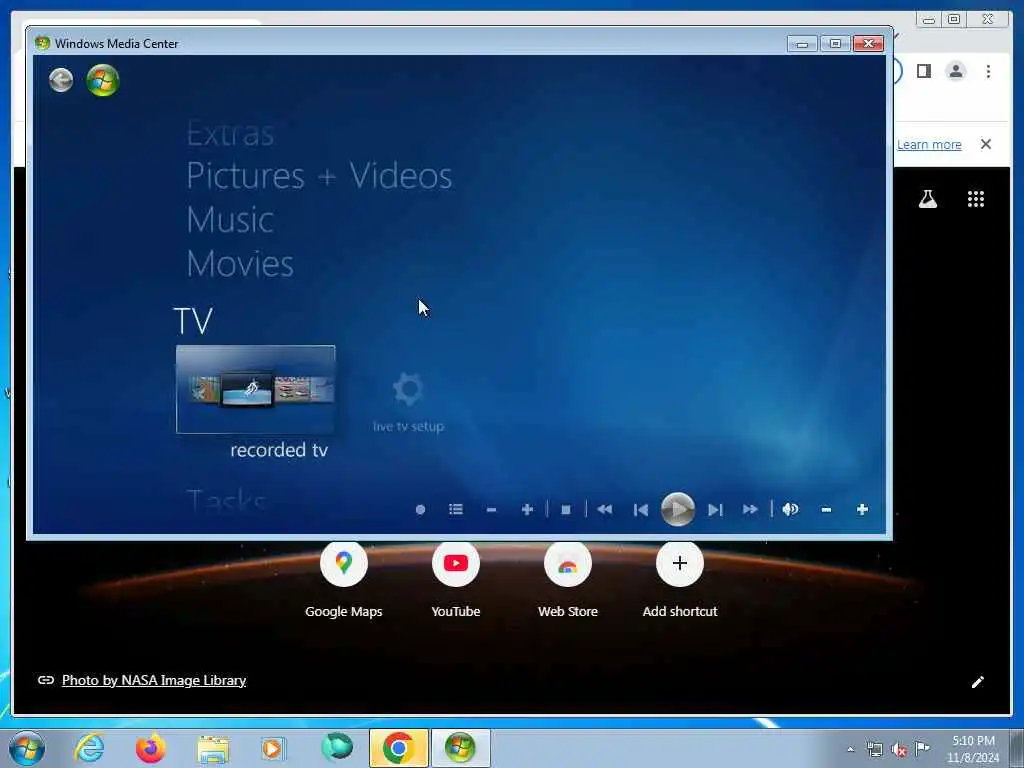The height and width of the screenshot is (768, 1024).
Task: Click the Skip forward button
Action: click(715, 509)
